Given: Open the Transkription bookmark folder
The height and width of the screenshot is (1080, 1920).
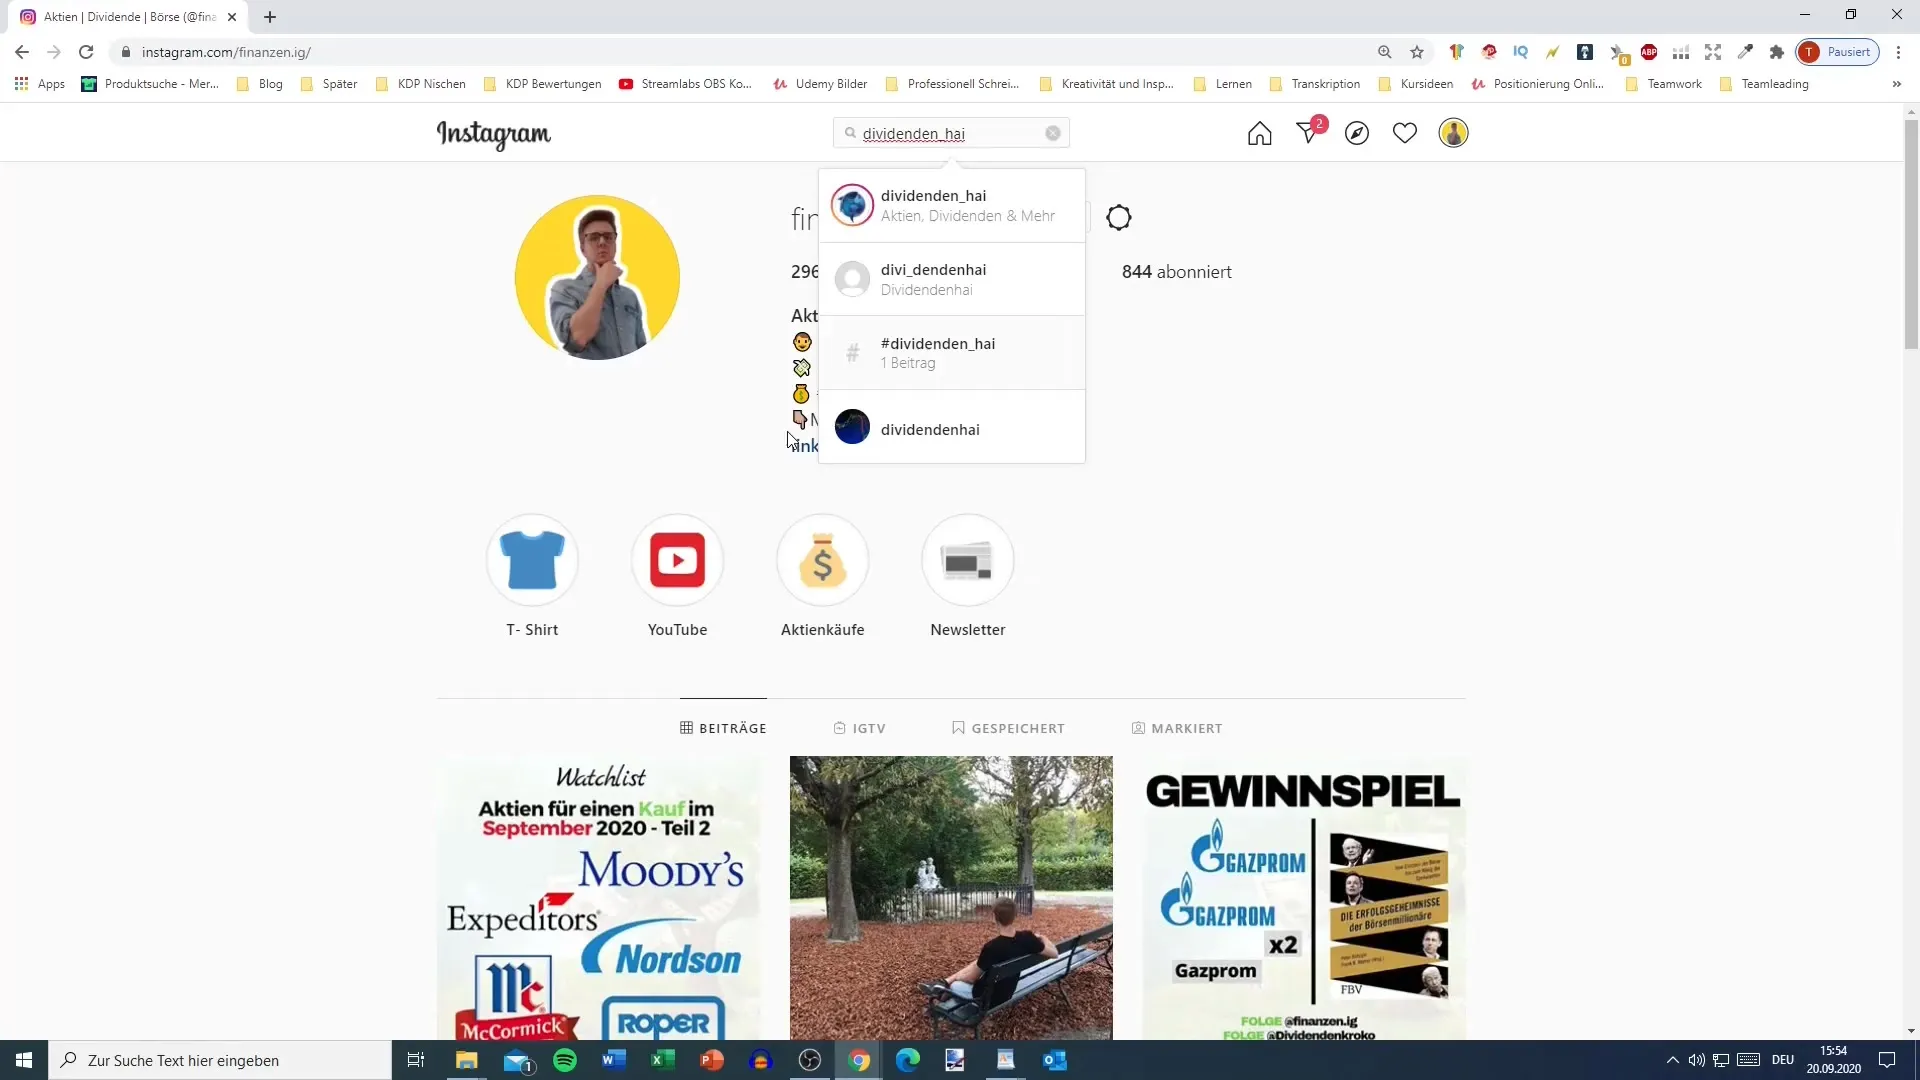Looking at the screenshot, I should pos(1314,84).
